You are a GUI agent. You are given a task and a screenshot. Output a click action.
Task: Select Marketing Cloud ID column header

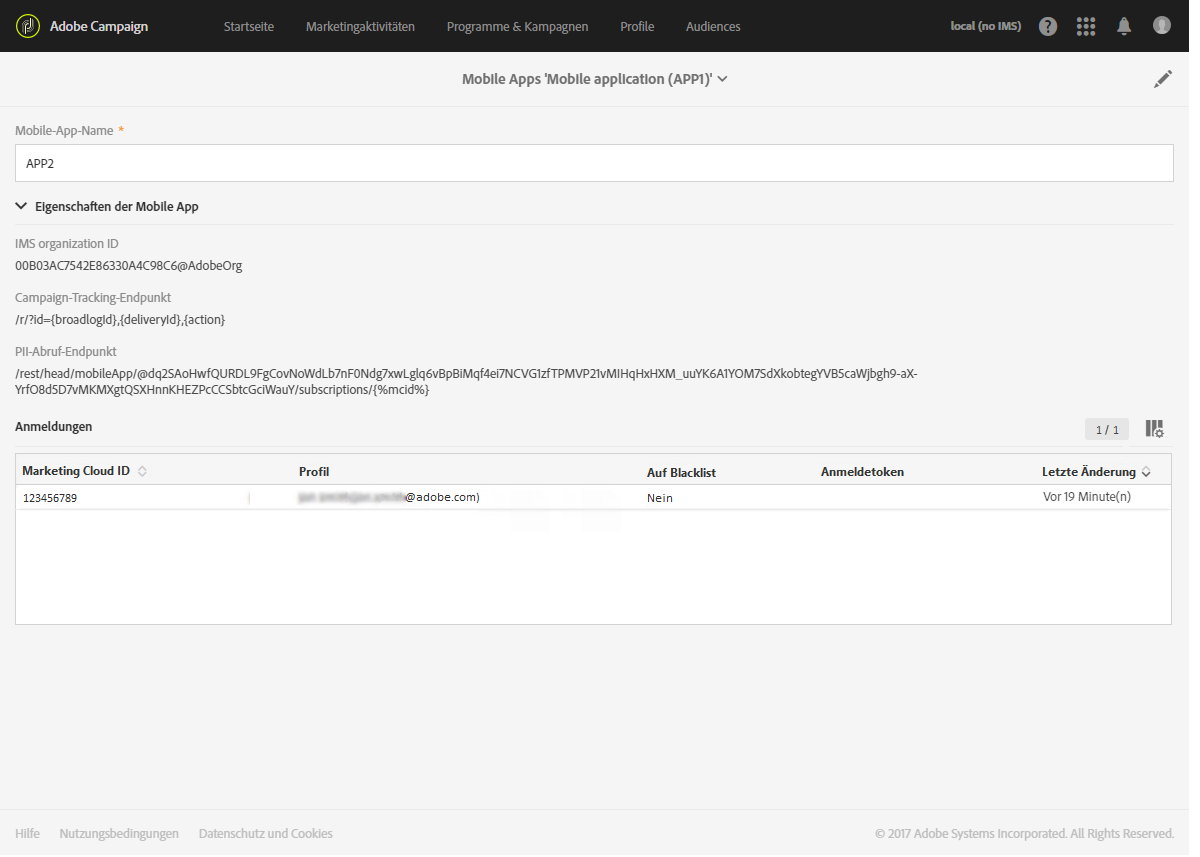coord(76,472)
